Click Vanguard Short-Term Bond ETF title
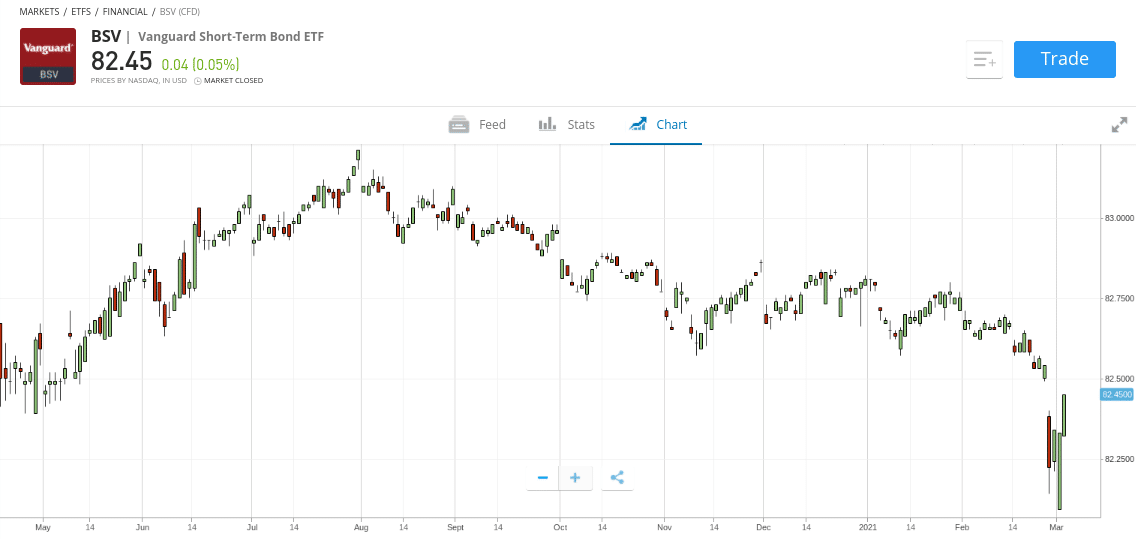Image resolution: width=1136 pixels, height=539 pixels. pos(230,36)
